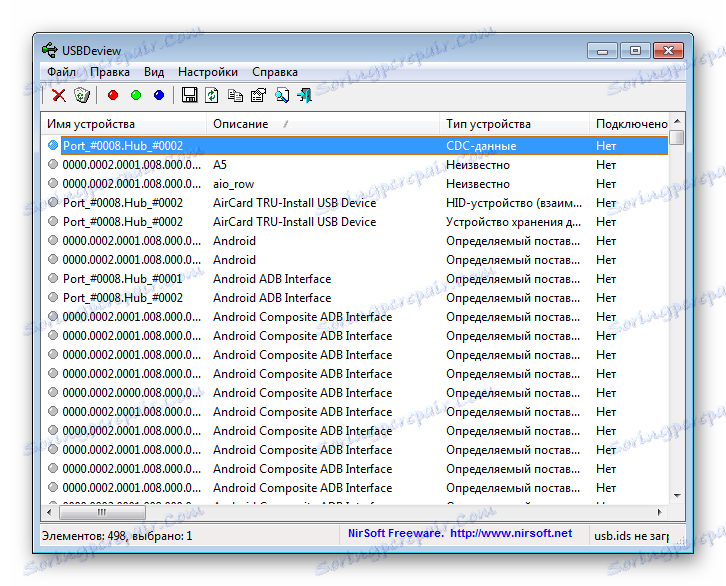Open the Справка menu
726x586 pixels.
click(x=275, y=72)
